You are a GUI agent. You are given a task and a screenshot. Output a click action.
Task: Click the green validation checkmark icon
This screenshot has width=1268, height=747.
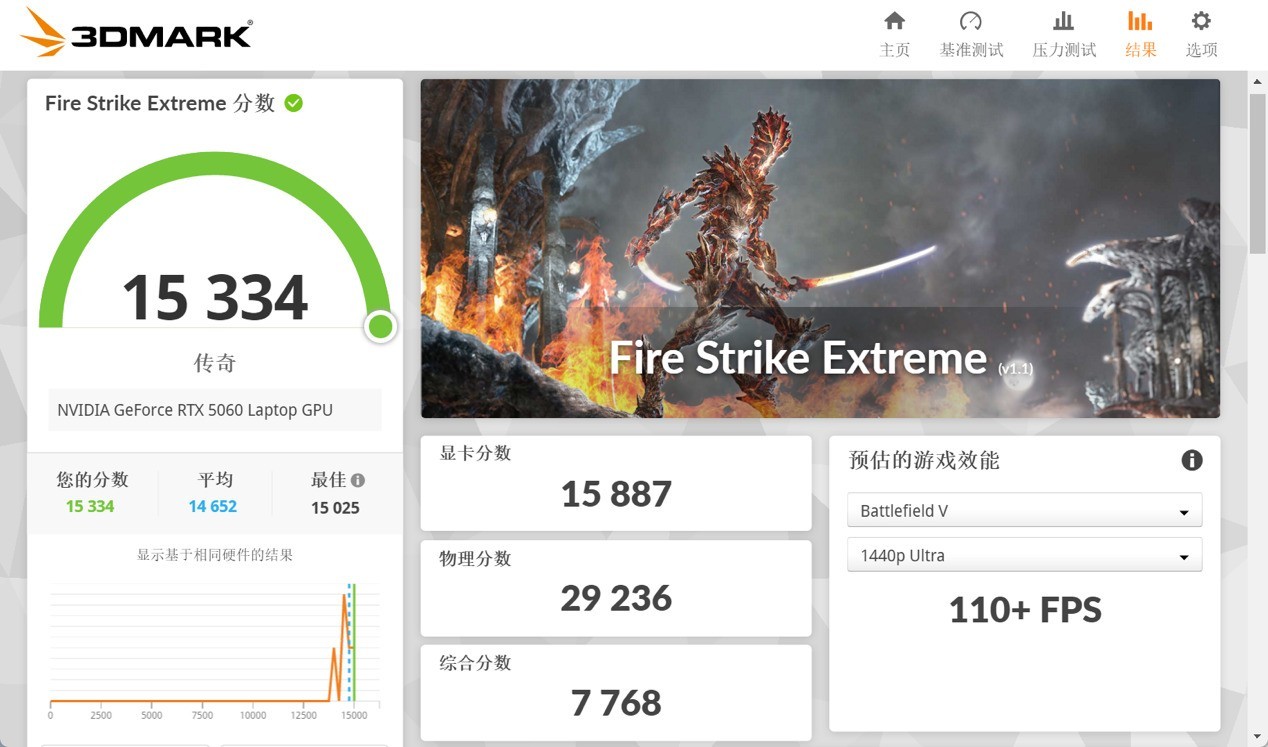(293, 103)
